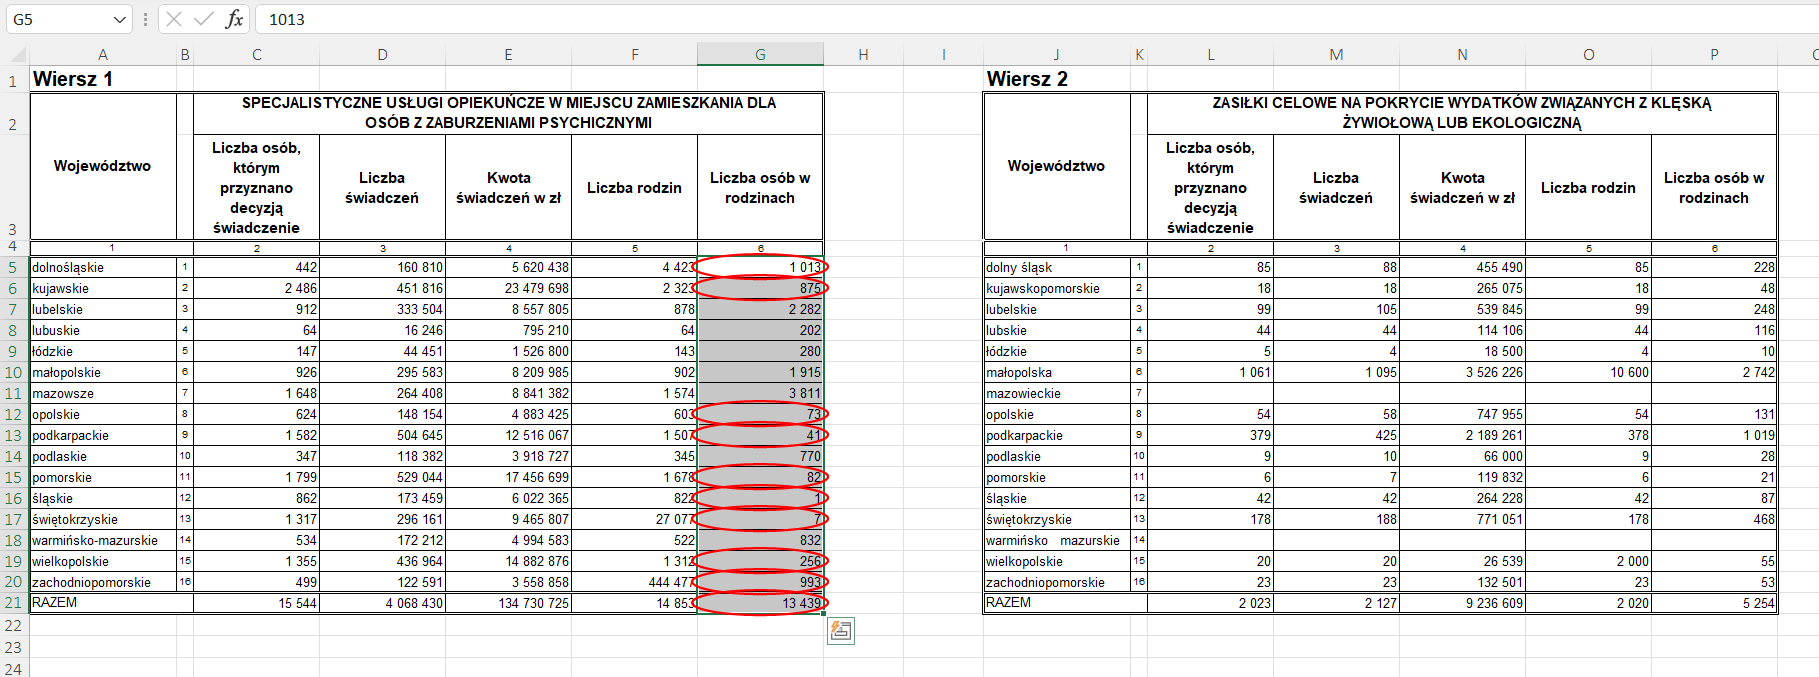
Task: Select the mazowieckie cell in the right table
Action: [x=1056, y=393]
